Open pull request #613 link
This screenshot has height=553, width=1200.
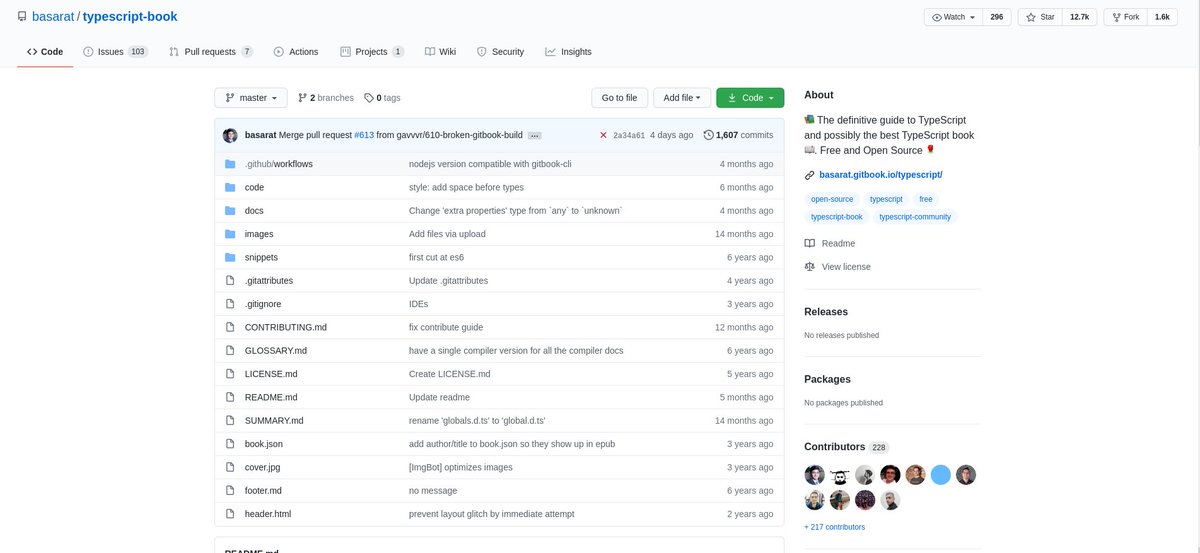pos(364,135)
